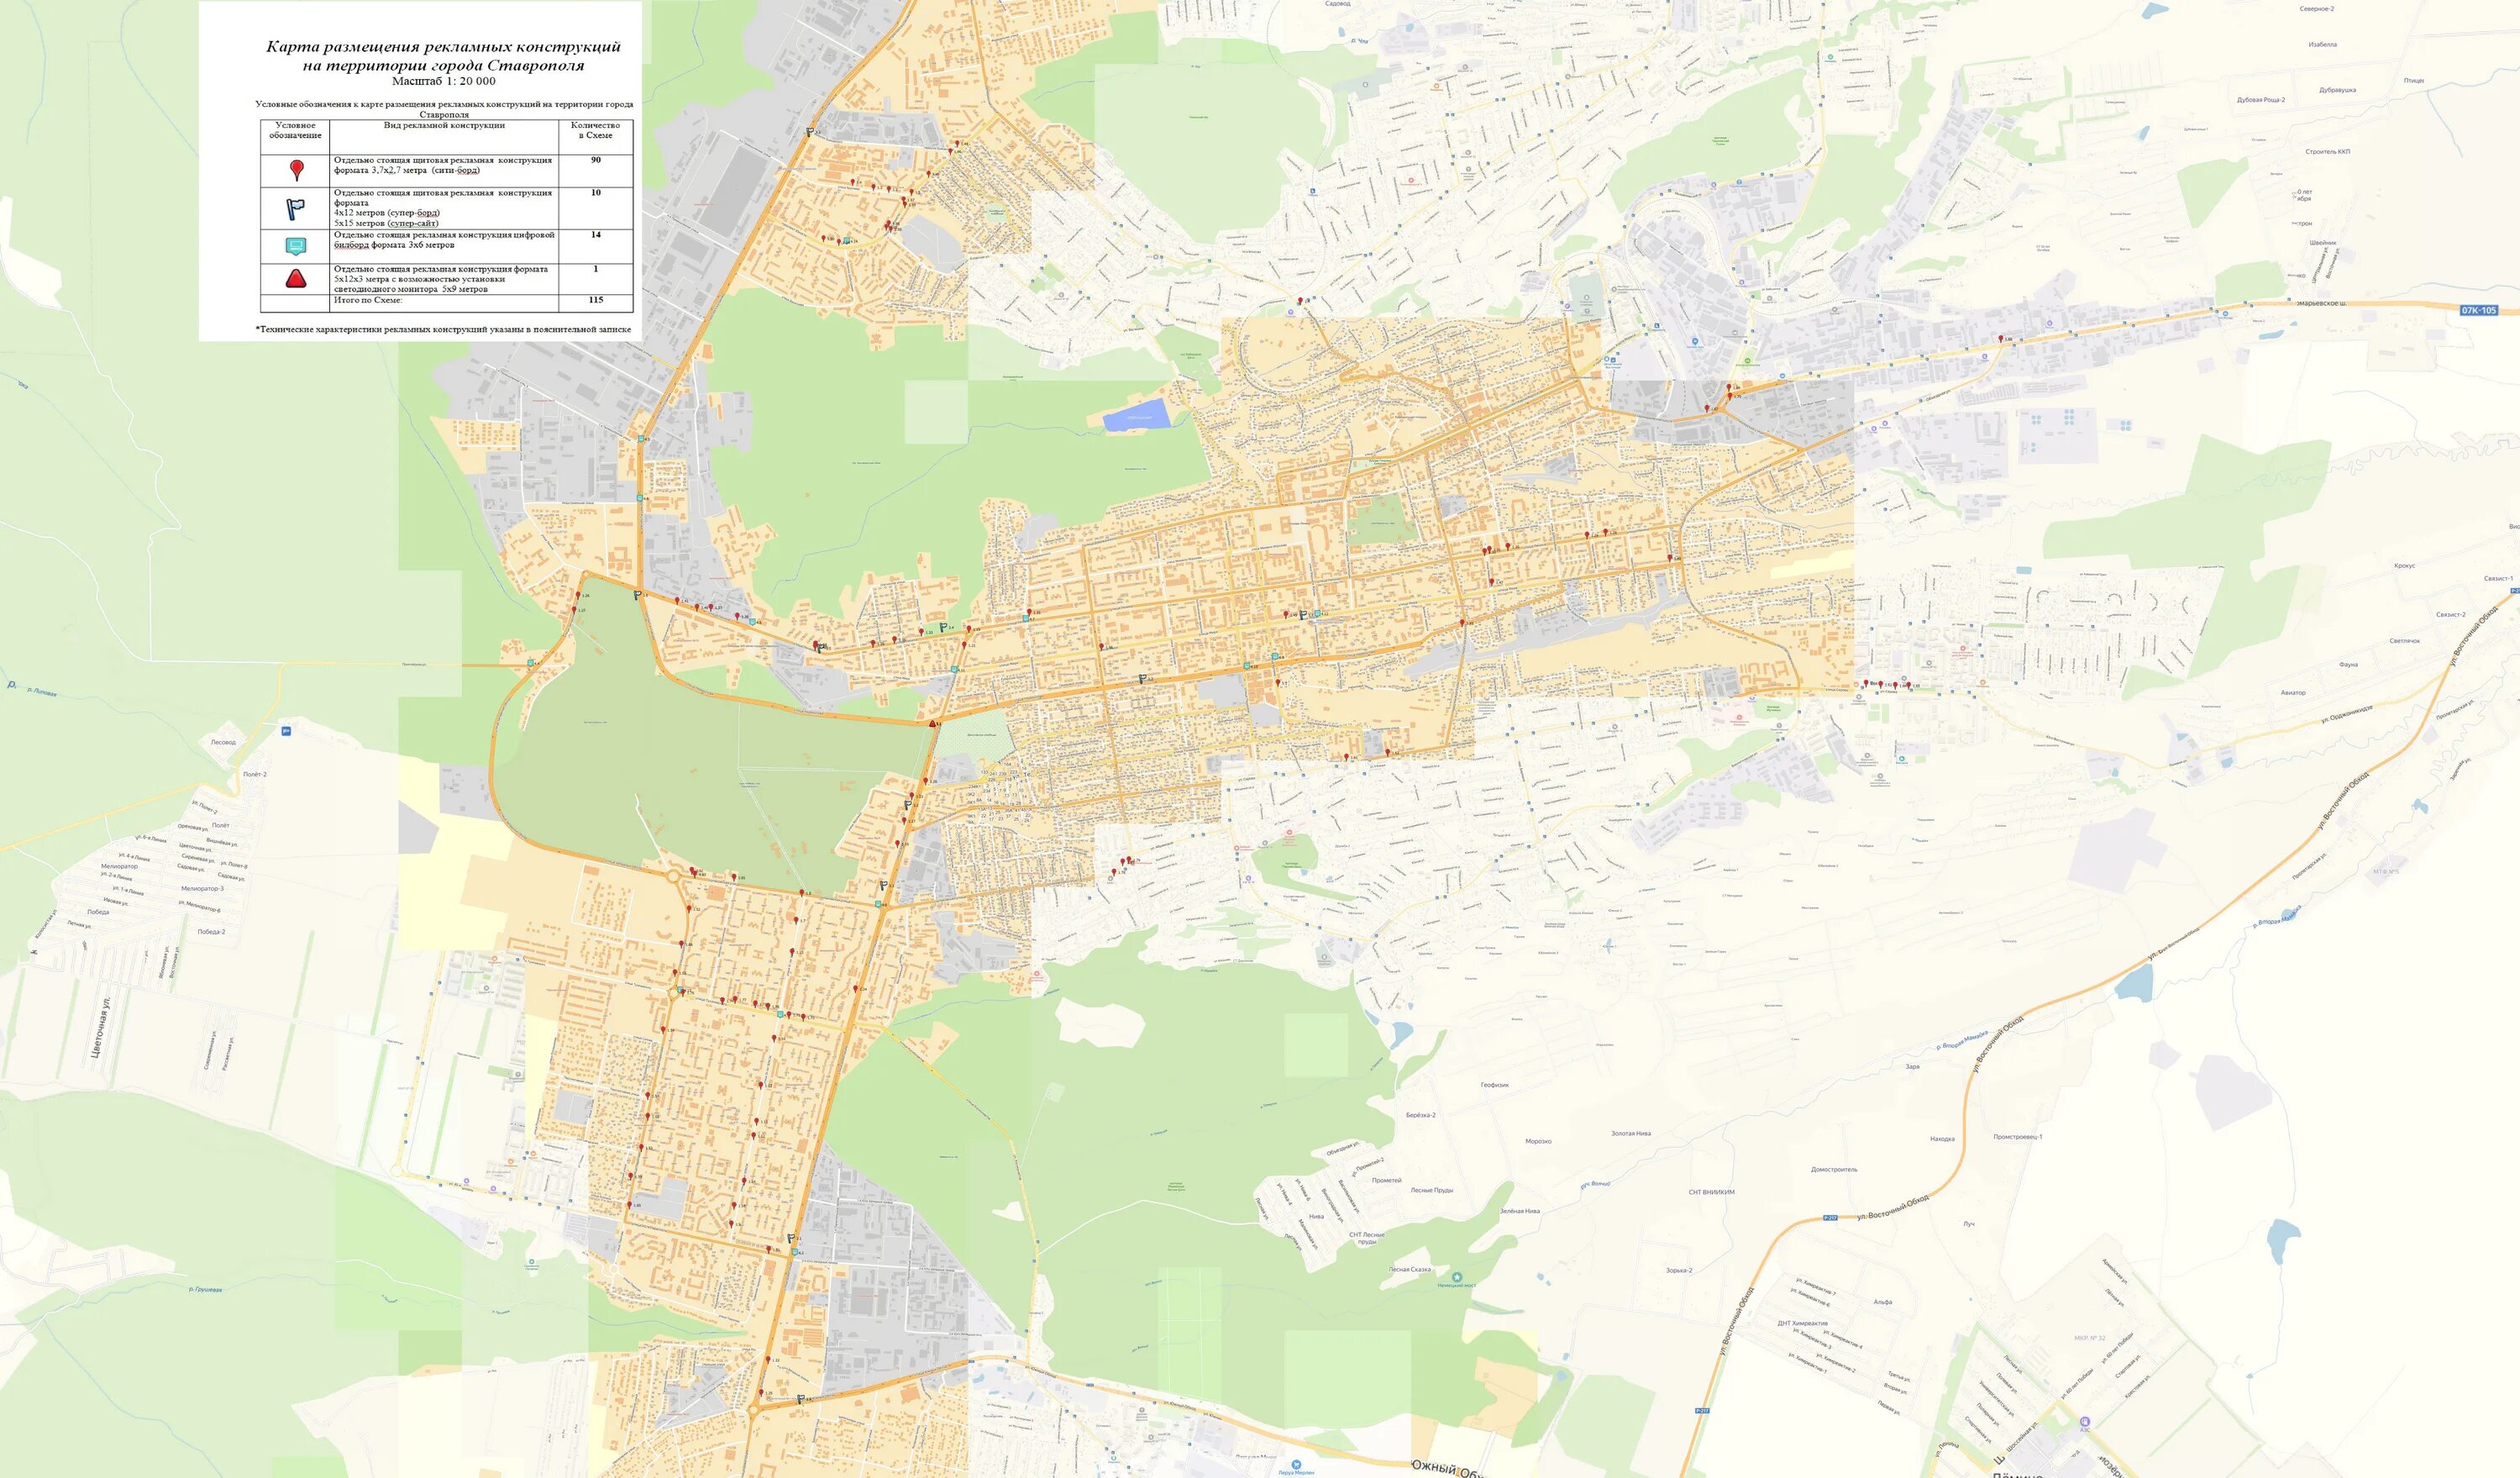Image resolution: width=2520 pixels, height=1478 pixels.
Task: Click the 07K-105 road number badge
Action: coord(2479,310)
